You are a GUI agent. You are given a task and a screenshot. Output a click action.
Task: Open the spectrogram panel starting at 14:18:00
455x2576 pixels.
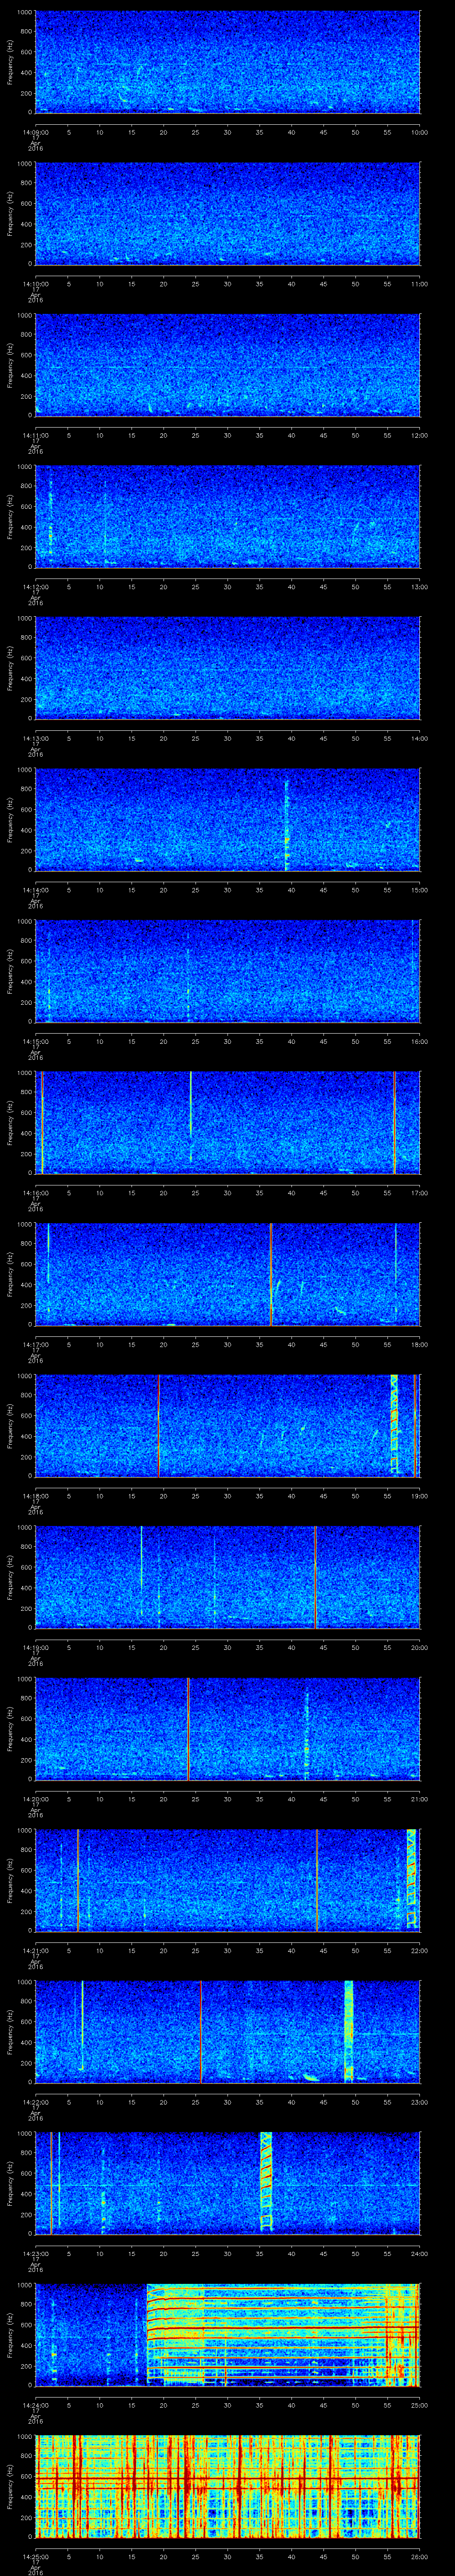point(227,1425)
